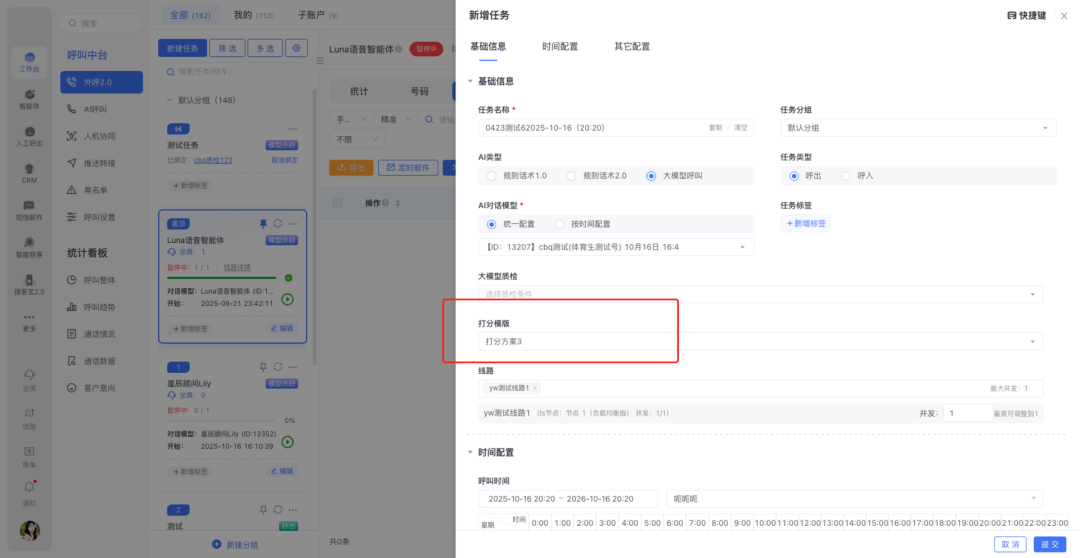Click the 快捷键 shortcut icon in dialog header

(1012, 16)
